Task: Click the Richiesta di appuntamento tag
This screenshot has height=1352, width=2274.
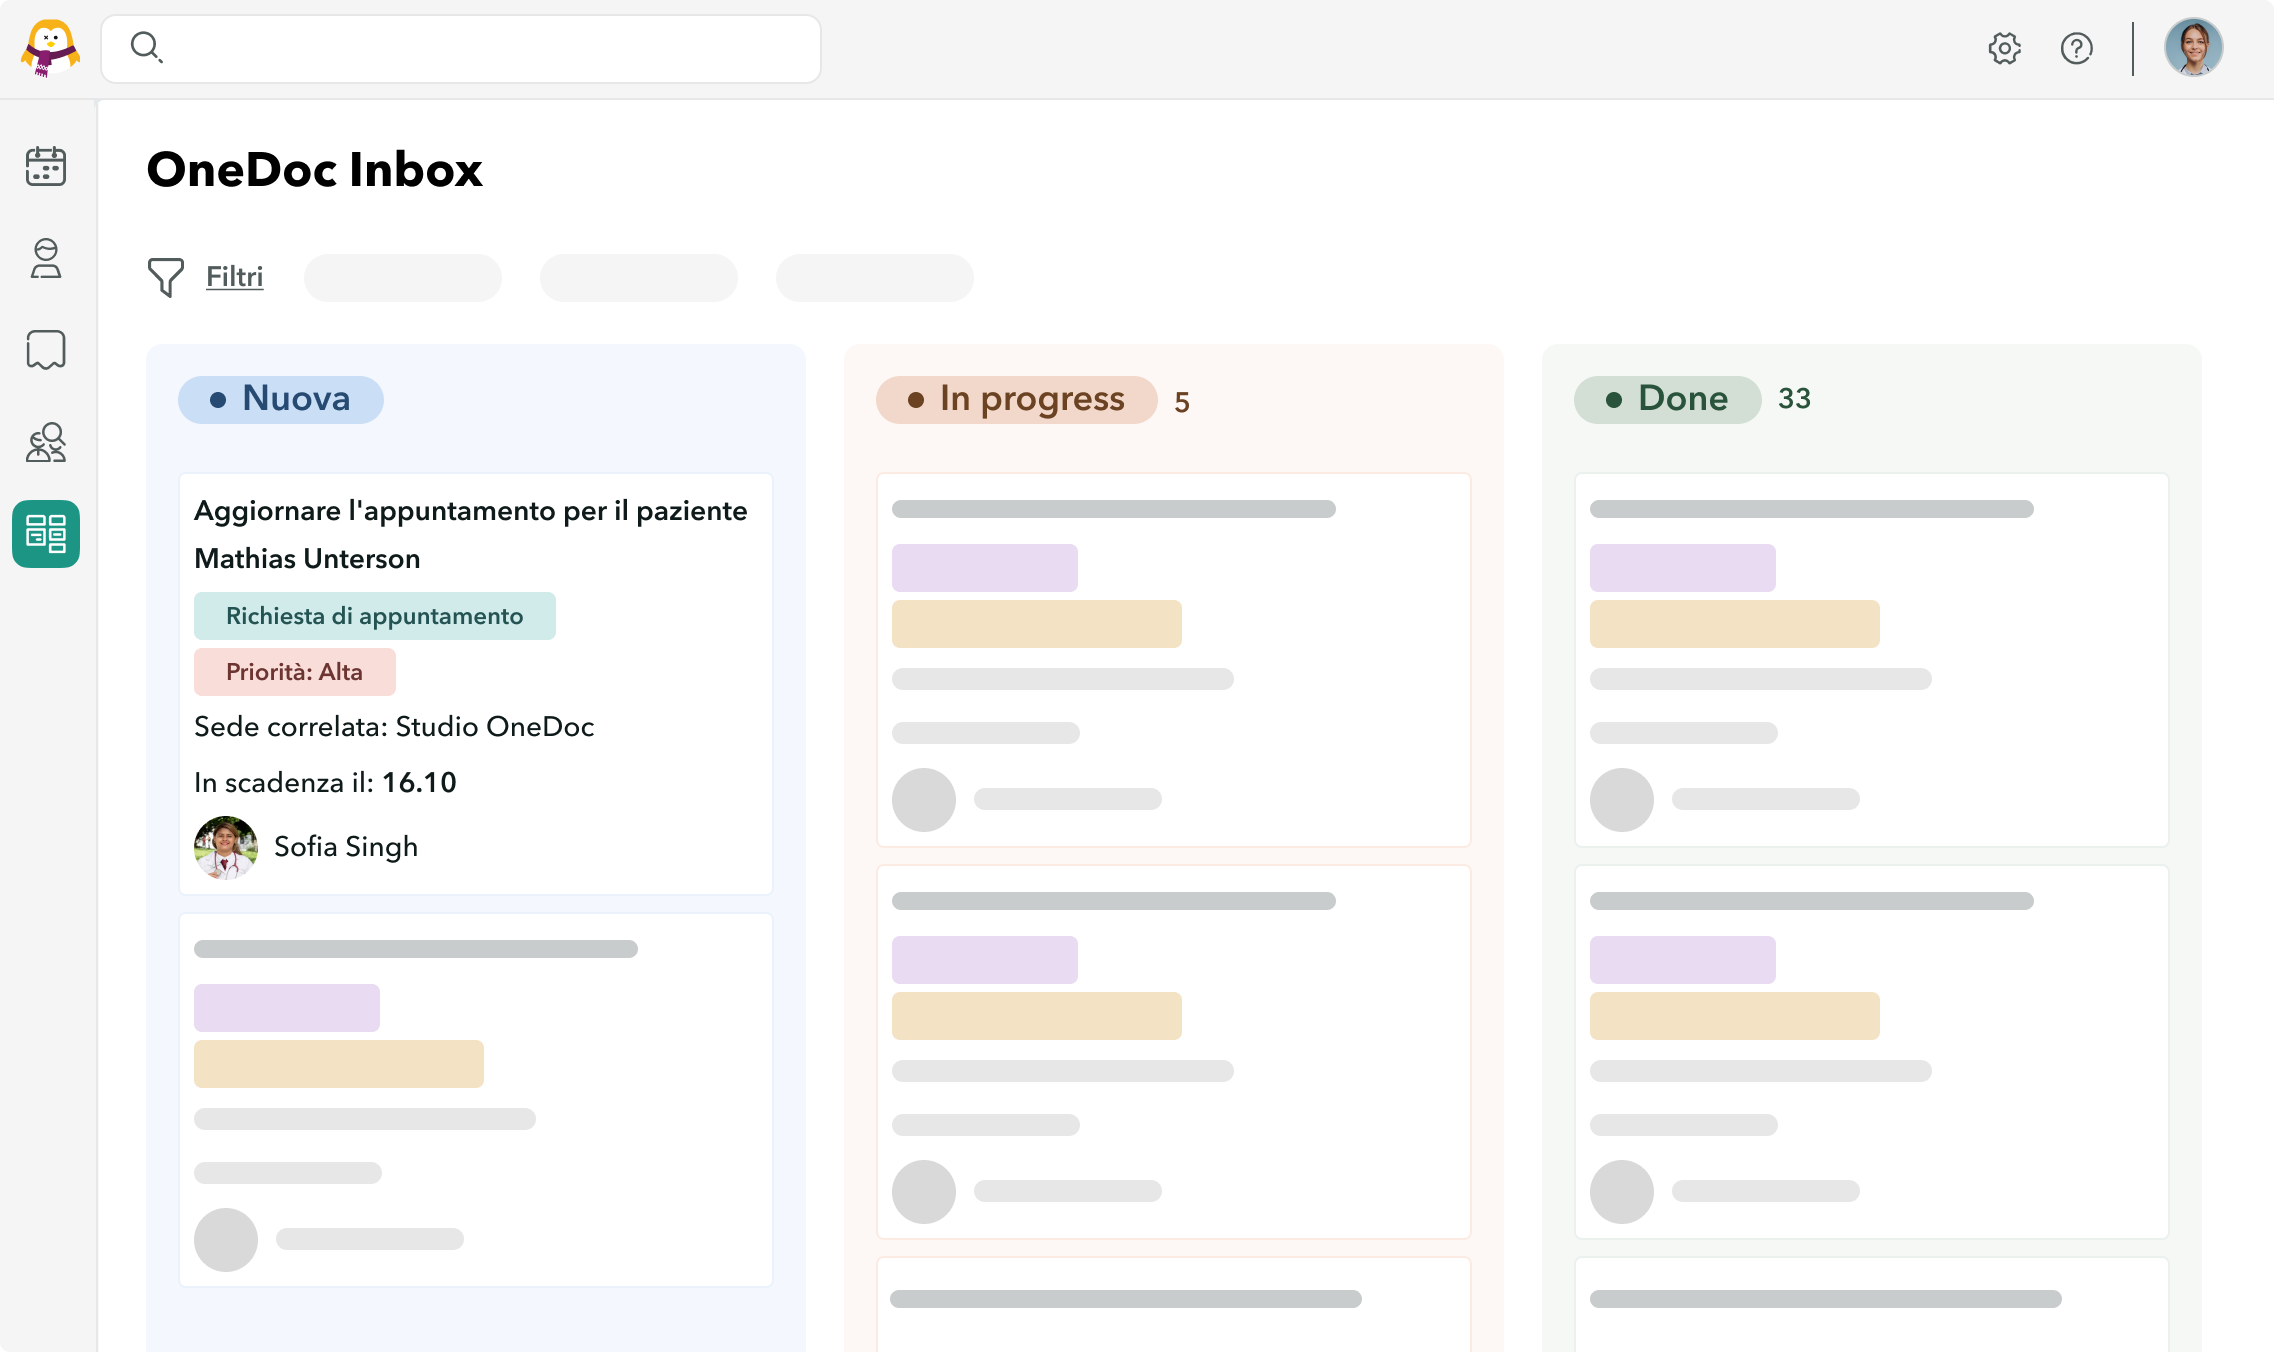Action: click(x=374, y=616)
